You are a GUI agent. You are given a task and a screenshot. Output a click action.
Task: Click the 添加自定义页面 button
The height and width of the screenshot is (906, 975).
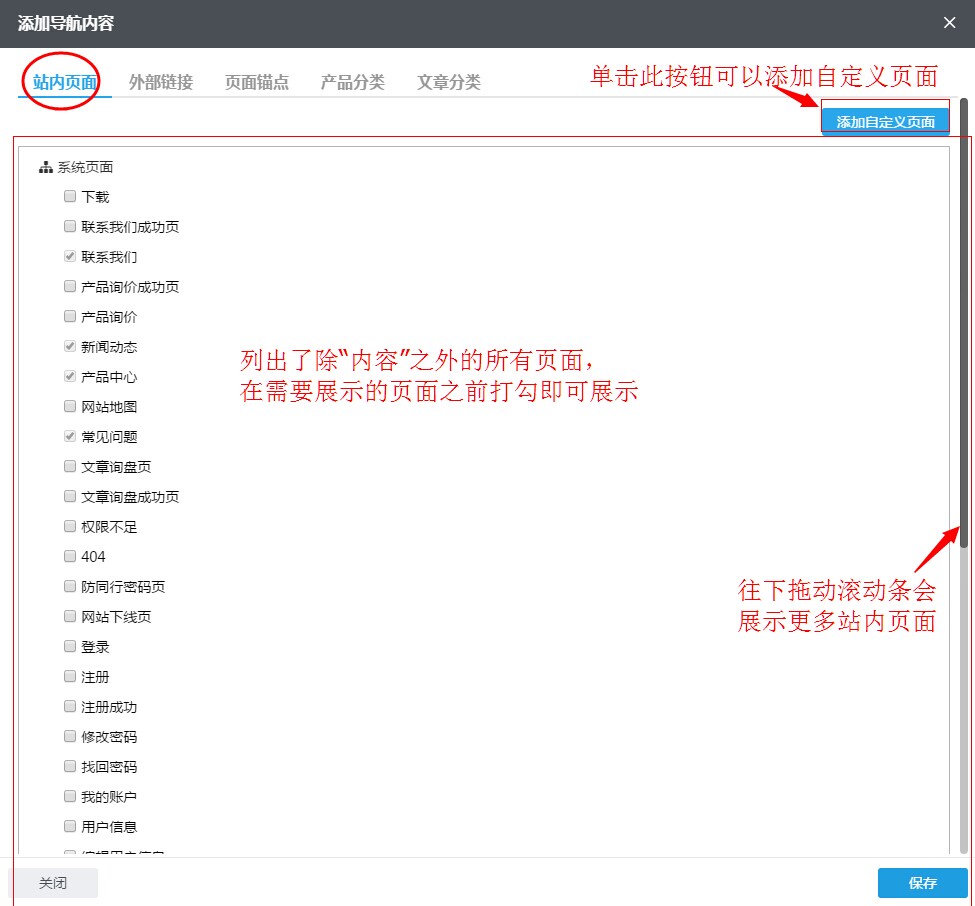coord(884,119)
